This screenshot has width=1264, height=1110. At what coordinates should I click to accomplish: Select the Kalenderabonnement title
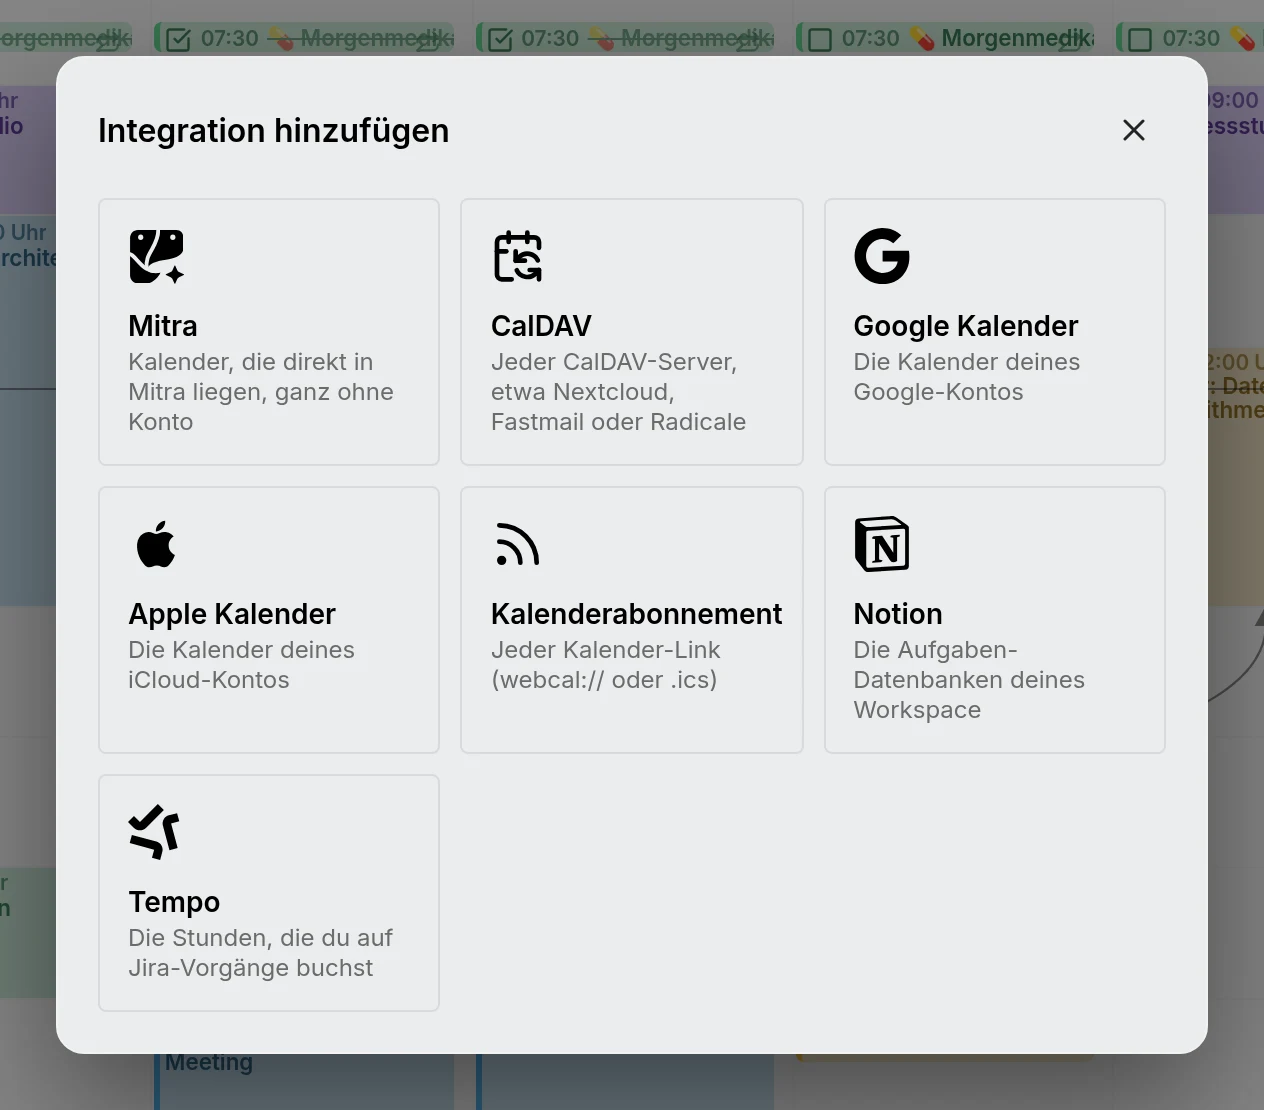tap(636, 614)
